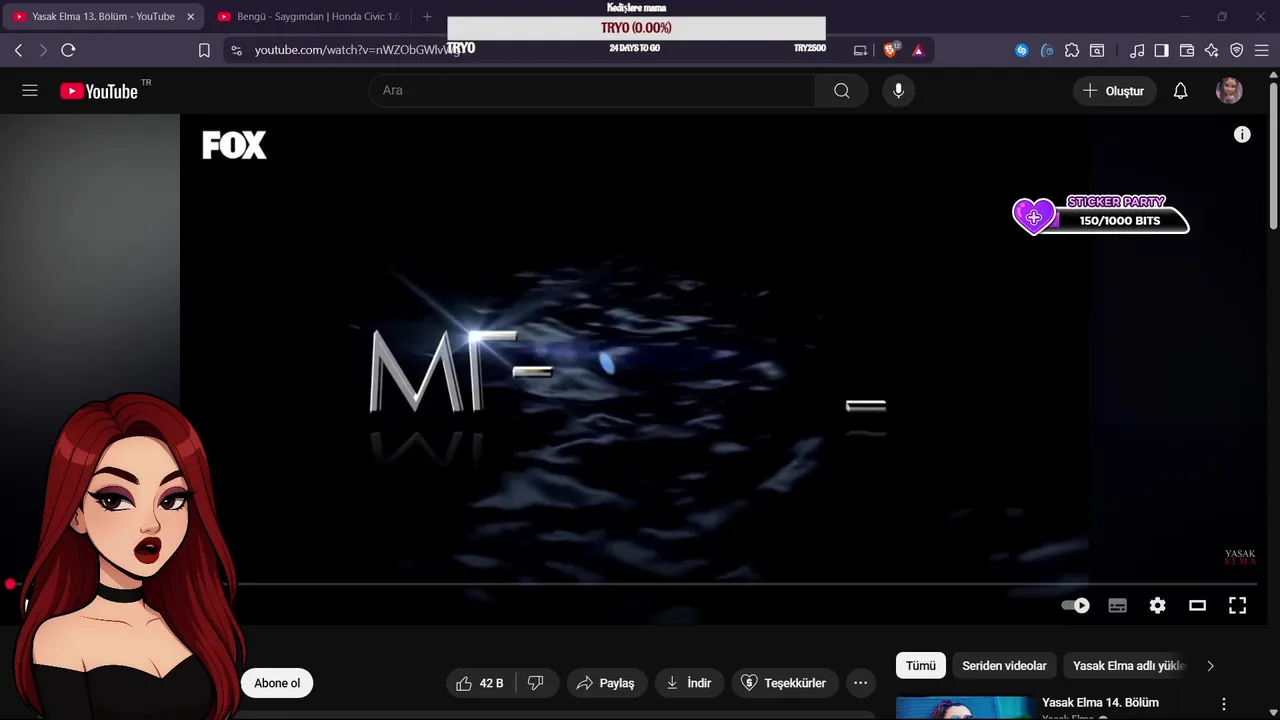Open video player settings gear
Viewport: 1280px width, 720px height.
coord(1157,605)
